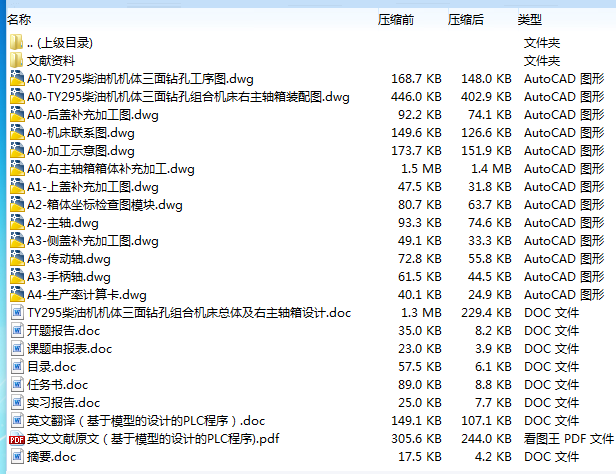Click the AutoCAD 图形 type of A3-手柄轴.dwg
Image resolution: width=616 pixels, height=474 pixels.
point(564,277)
